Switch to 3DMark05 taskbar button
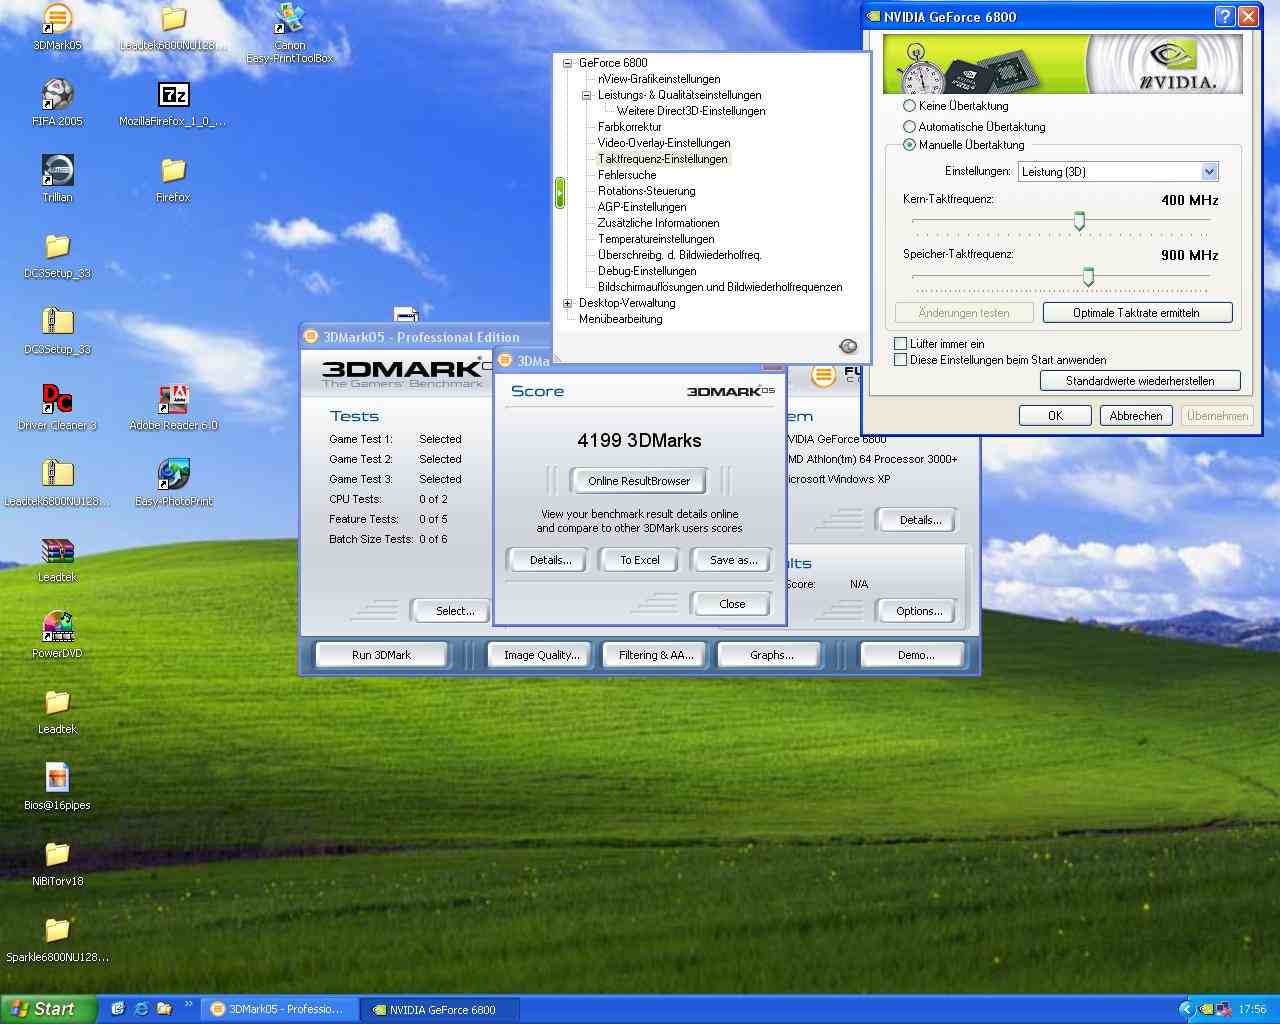Image resolution: width=1280 pixels, height=1024 pixels. pyautogui.click(x=277, y=1009)
